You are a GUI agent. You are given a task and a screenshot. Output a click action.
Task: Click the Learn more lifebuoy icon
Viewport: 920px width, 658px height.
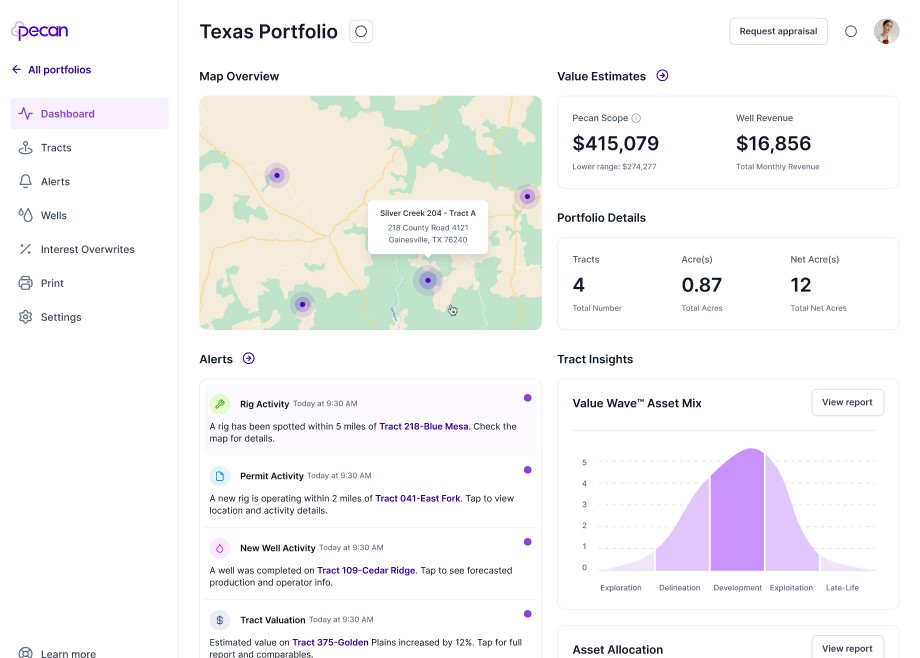[x=25, y=653]
